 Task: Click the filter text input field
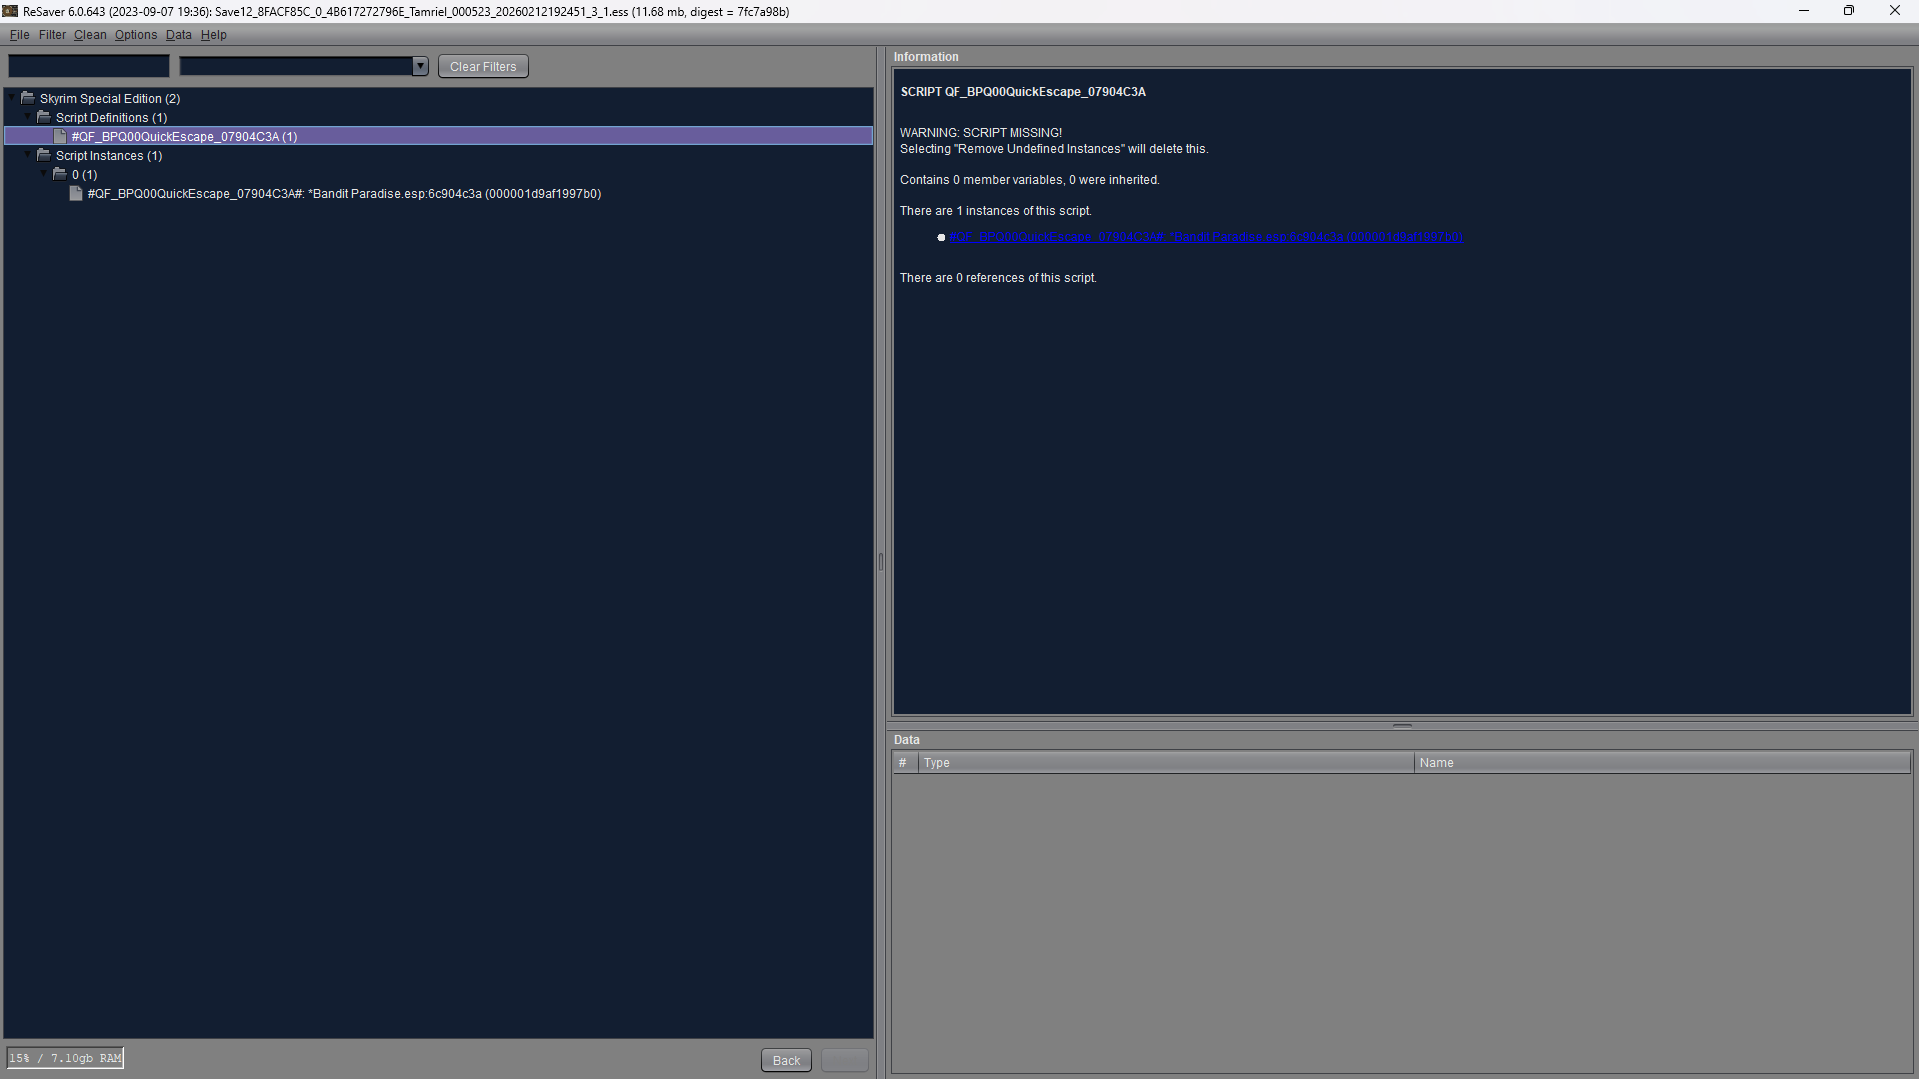pyautogui.click(x=89, y=66)
